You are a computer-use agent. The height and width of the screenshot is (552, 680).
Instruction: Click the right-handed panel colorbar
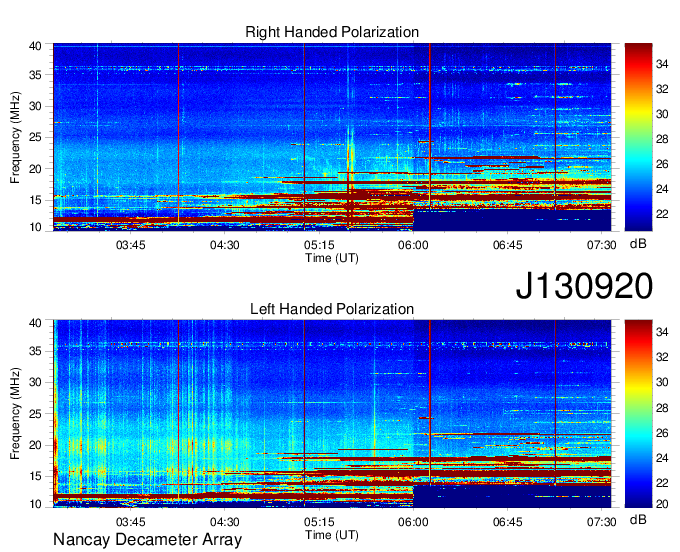[638, 137]
